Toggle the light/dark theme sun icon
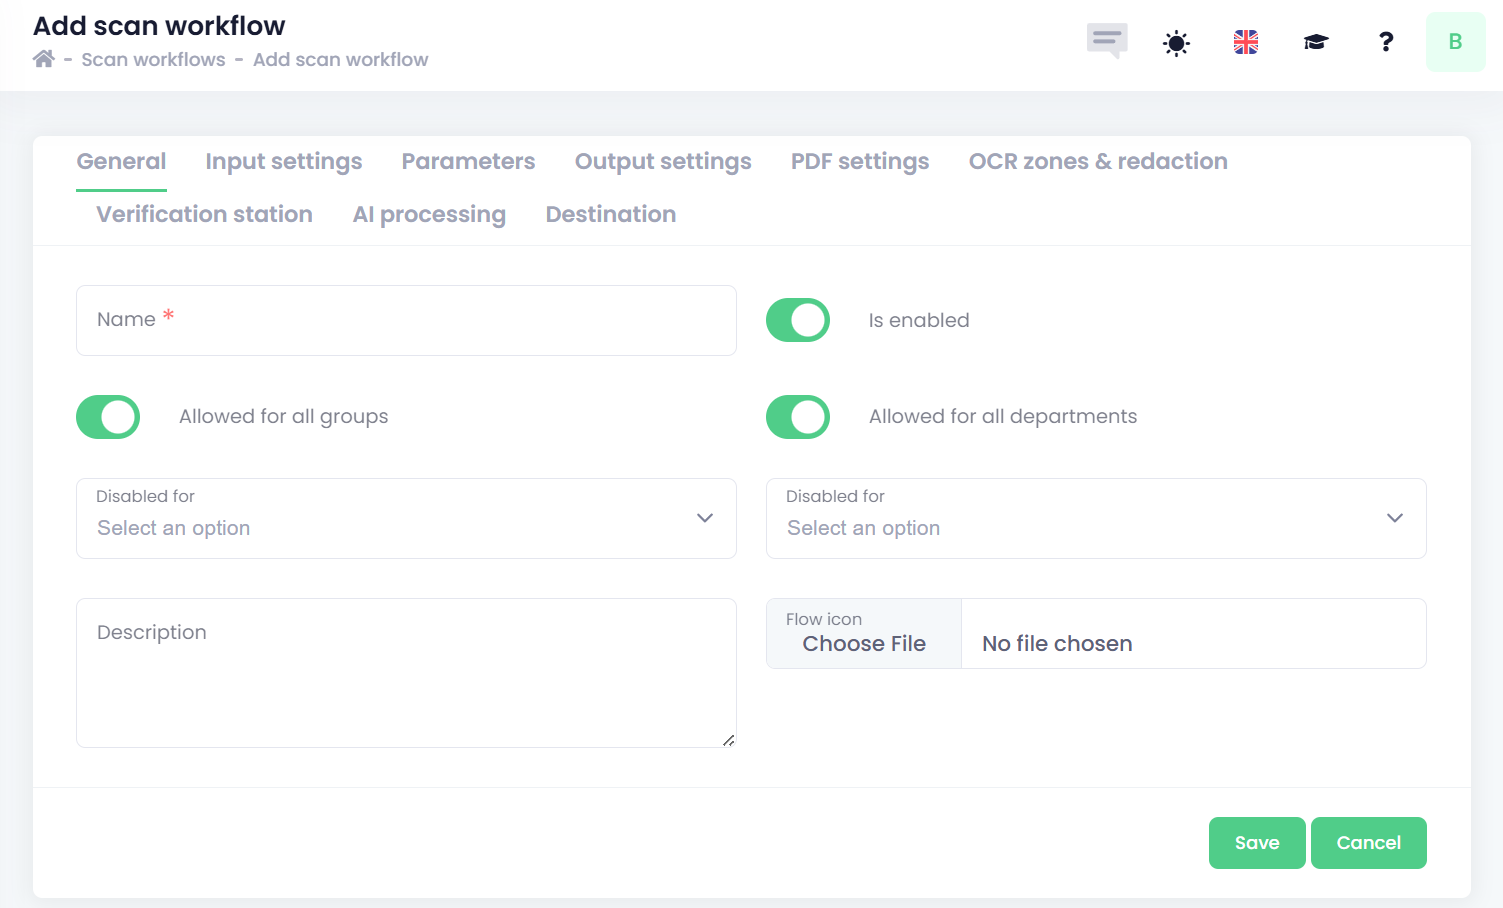This screenshot has height=908, width=1503. 1176,43
